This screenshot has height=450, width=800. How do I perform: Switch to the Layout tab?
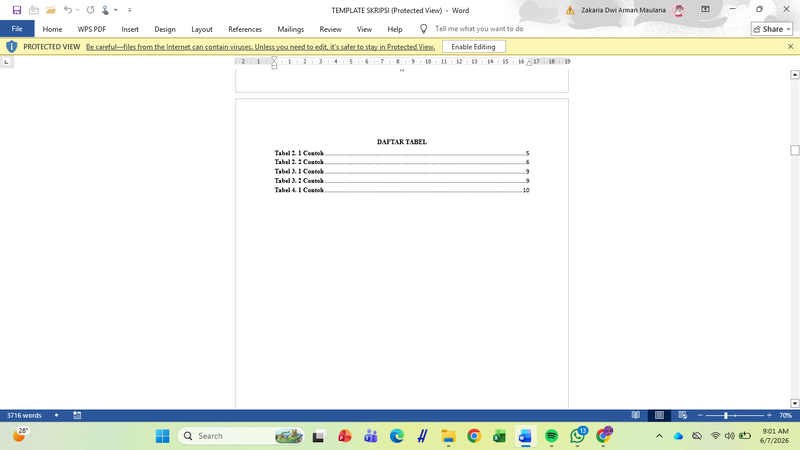202,29
